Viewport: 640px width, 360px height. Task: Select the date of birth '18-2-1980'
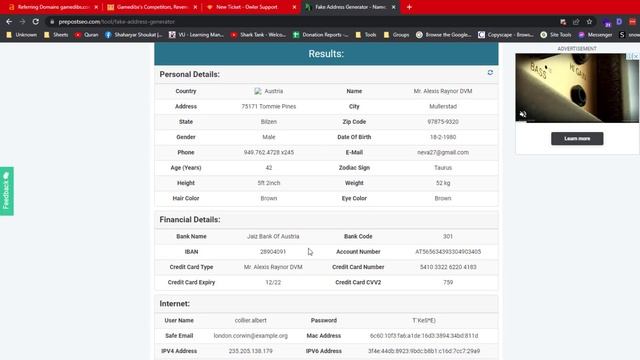(x=443, y=137)
